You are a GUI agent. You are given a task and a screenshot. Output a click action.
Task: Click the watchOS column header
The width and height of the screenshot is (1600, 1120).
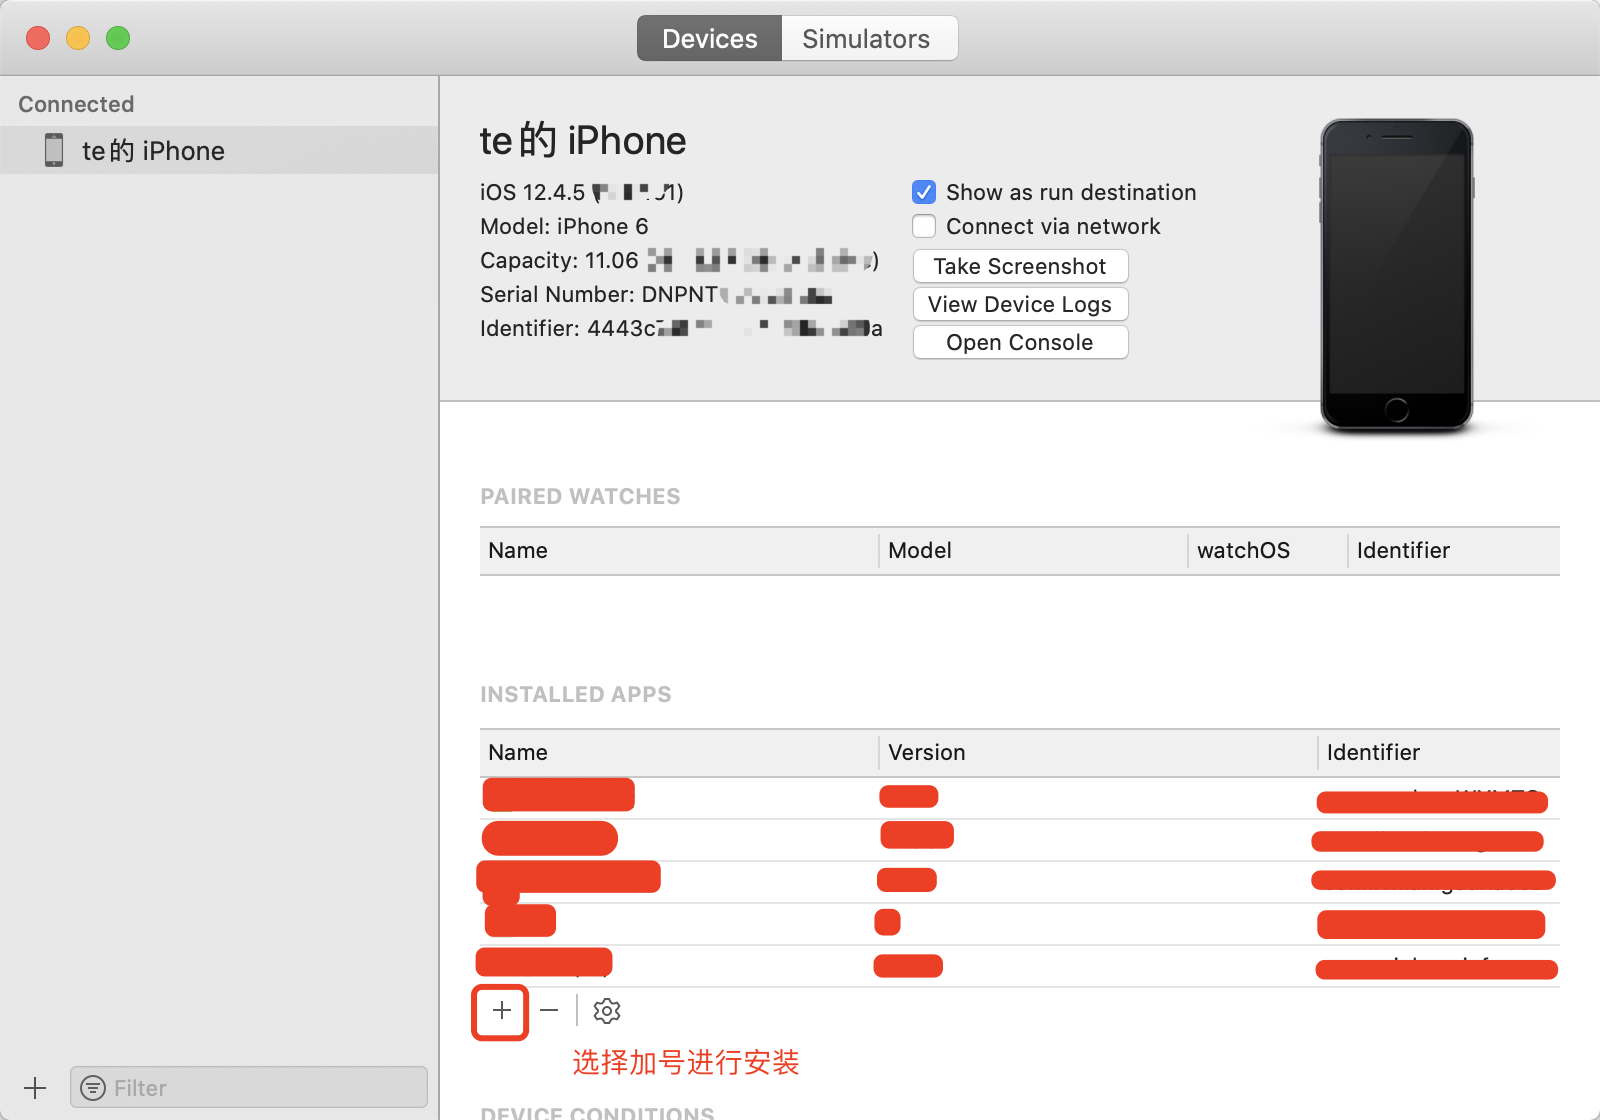point(1268,550)
